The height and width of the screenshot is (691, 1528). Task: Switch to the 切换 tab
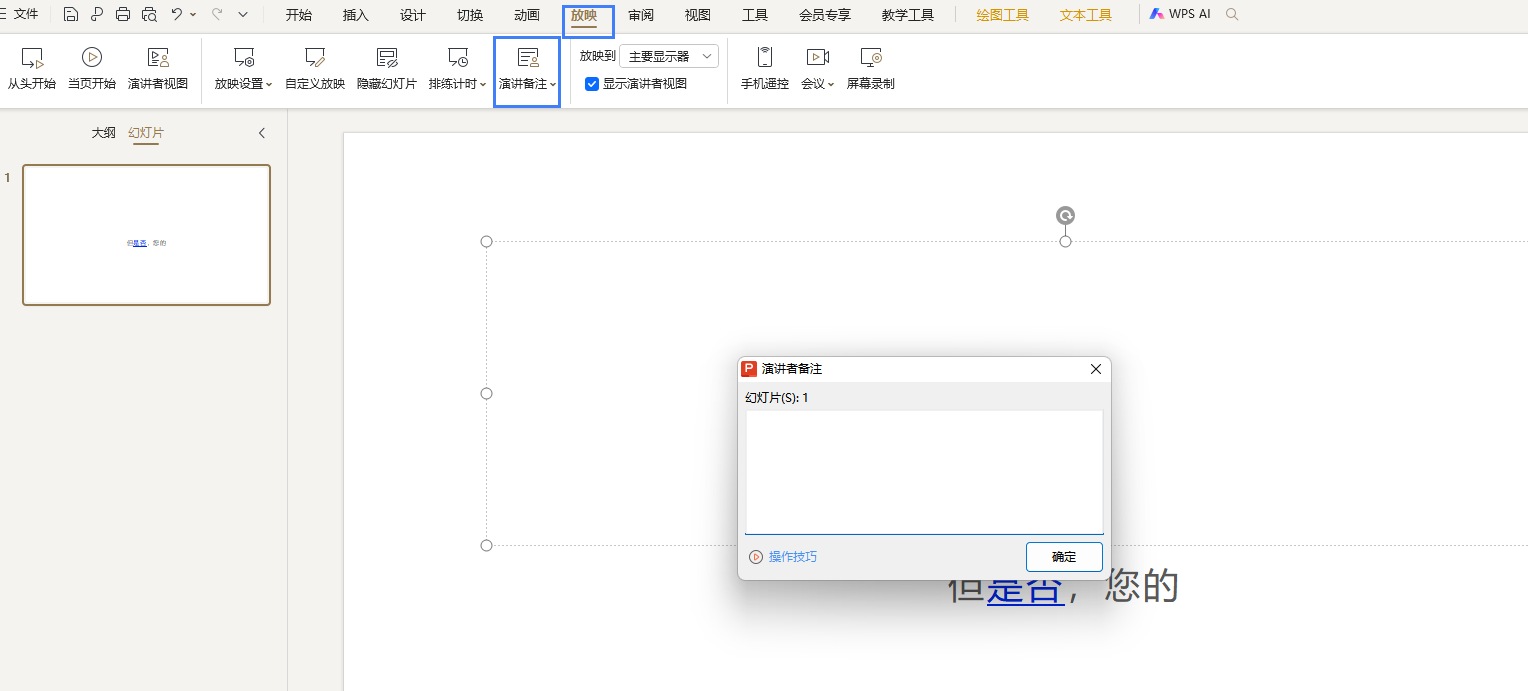(469, 15)
